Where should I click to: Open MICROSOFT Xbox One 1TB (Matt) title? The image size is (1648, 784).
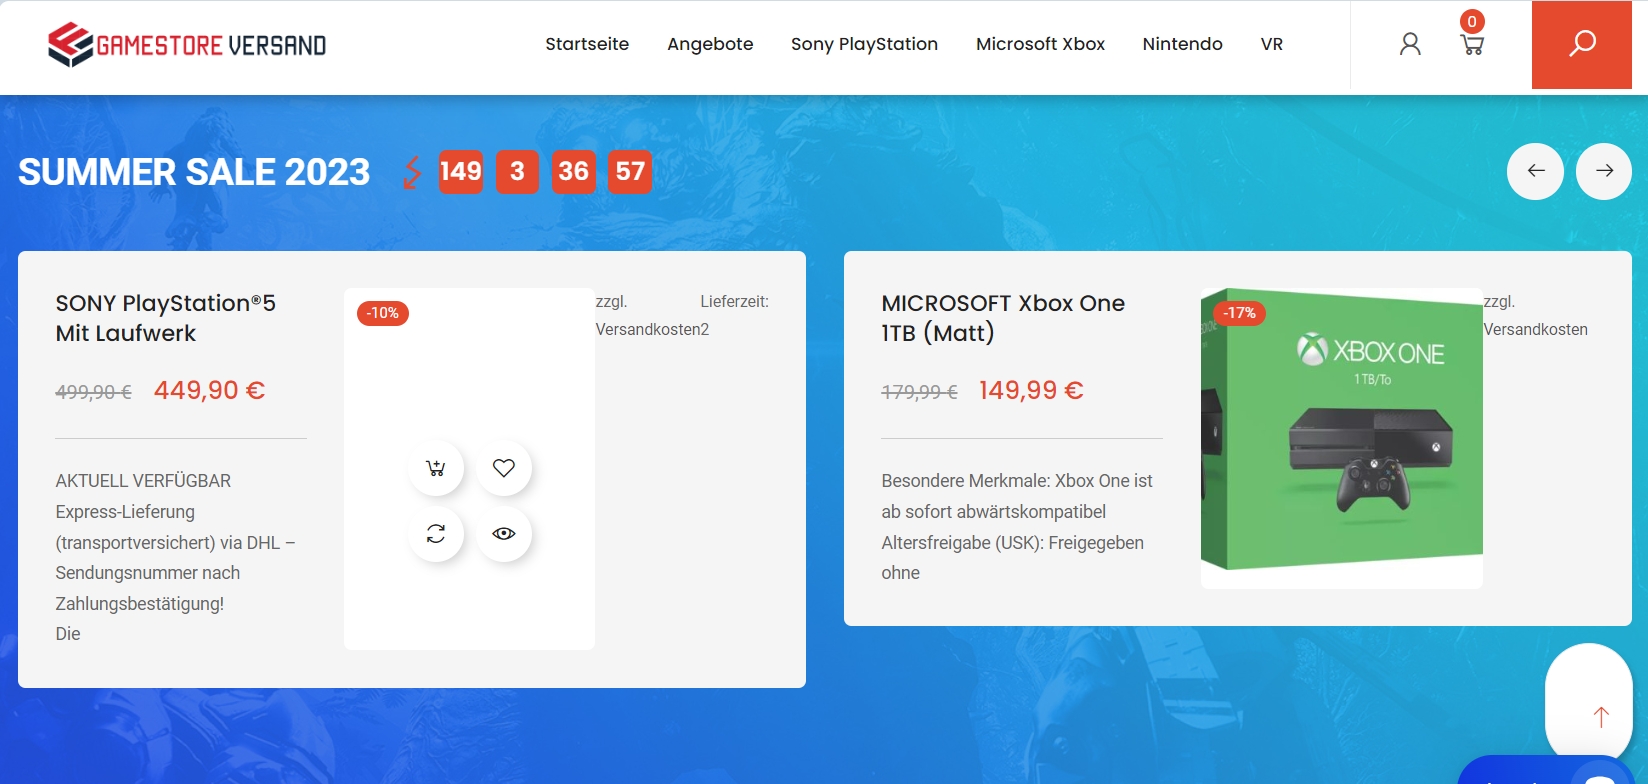coord(1003,318)
